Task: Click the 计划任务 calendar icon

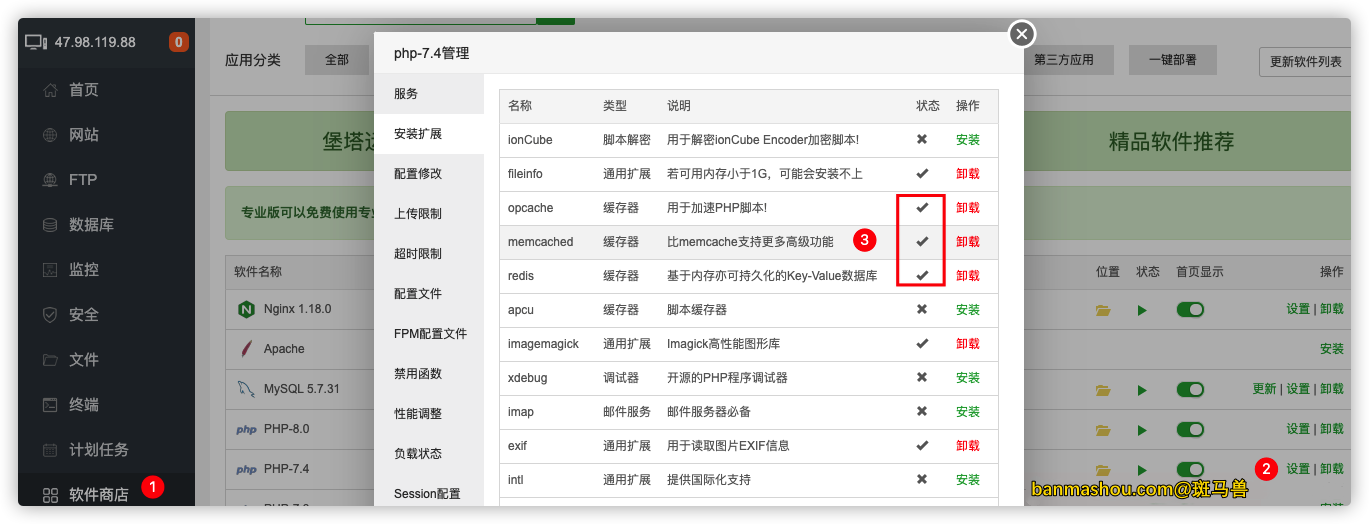Action: pos(50,450)
